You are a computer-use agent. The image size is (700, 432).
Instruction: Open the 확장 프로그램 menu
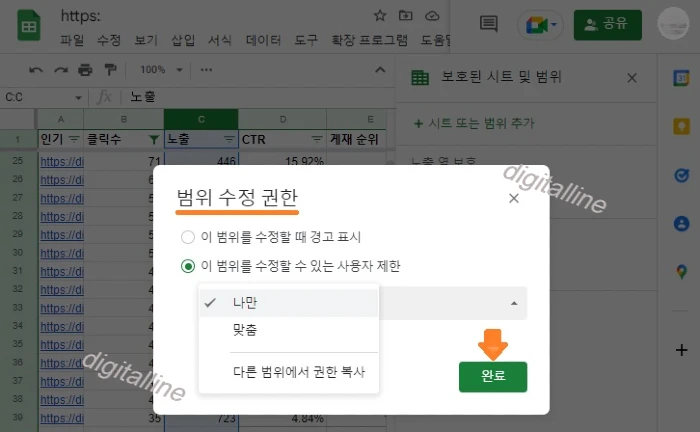pos(369,40)
